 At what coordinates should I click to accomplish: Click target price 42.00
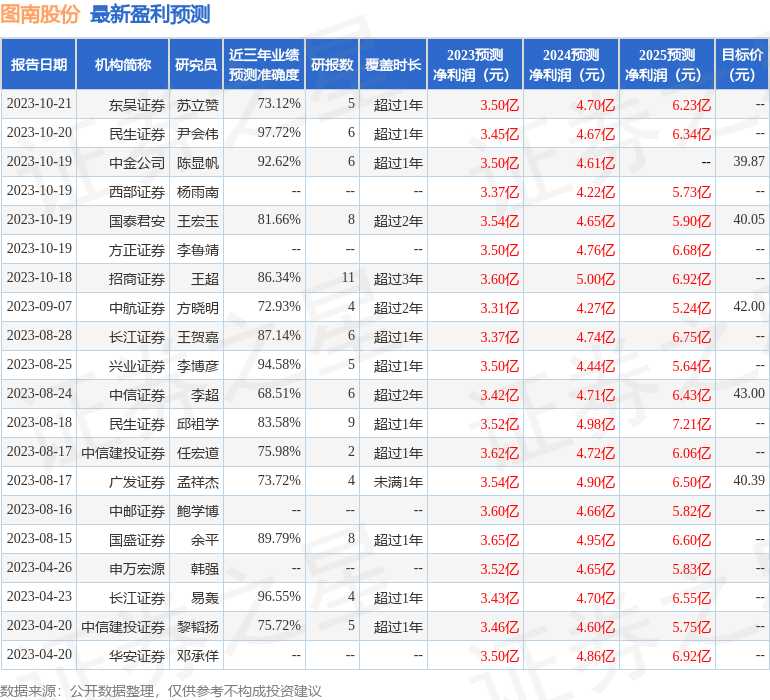click(749, 307)
